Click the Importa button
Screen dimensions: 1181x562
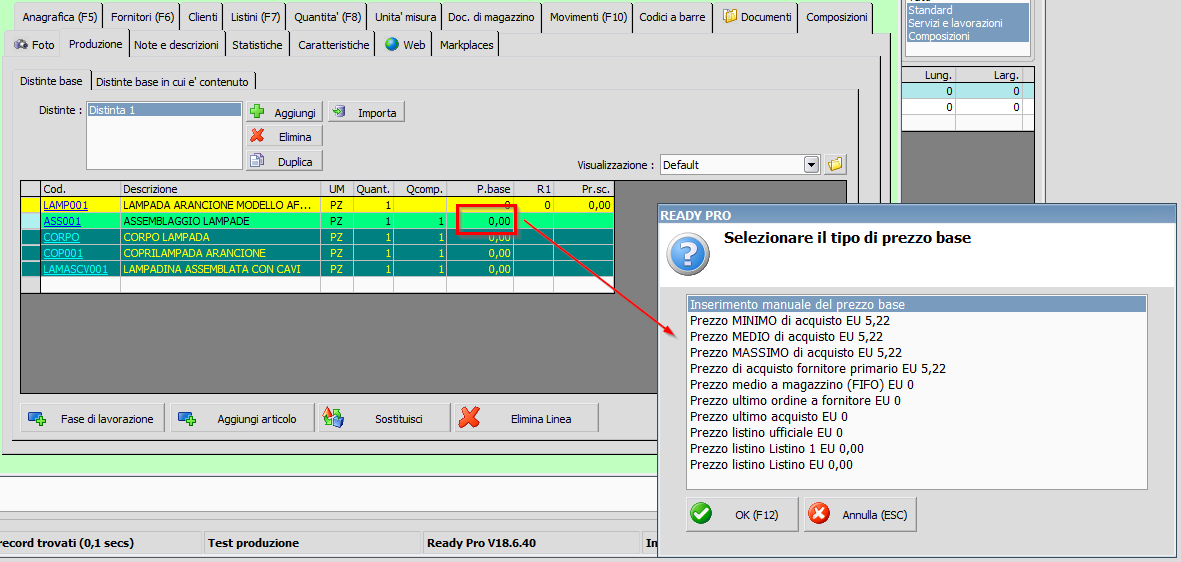point(367,112)
